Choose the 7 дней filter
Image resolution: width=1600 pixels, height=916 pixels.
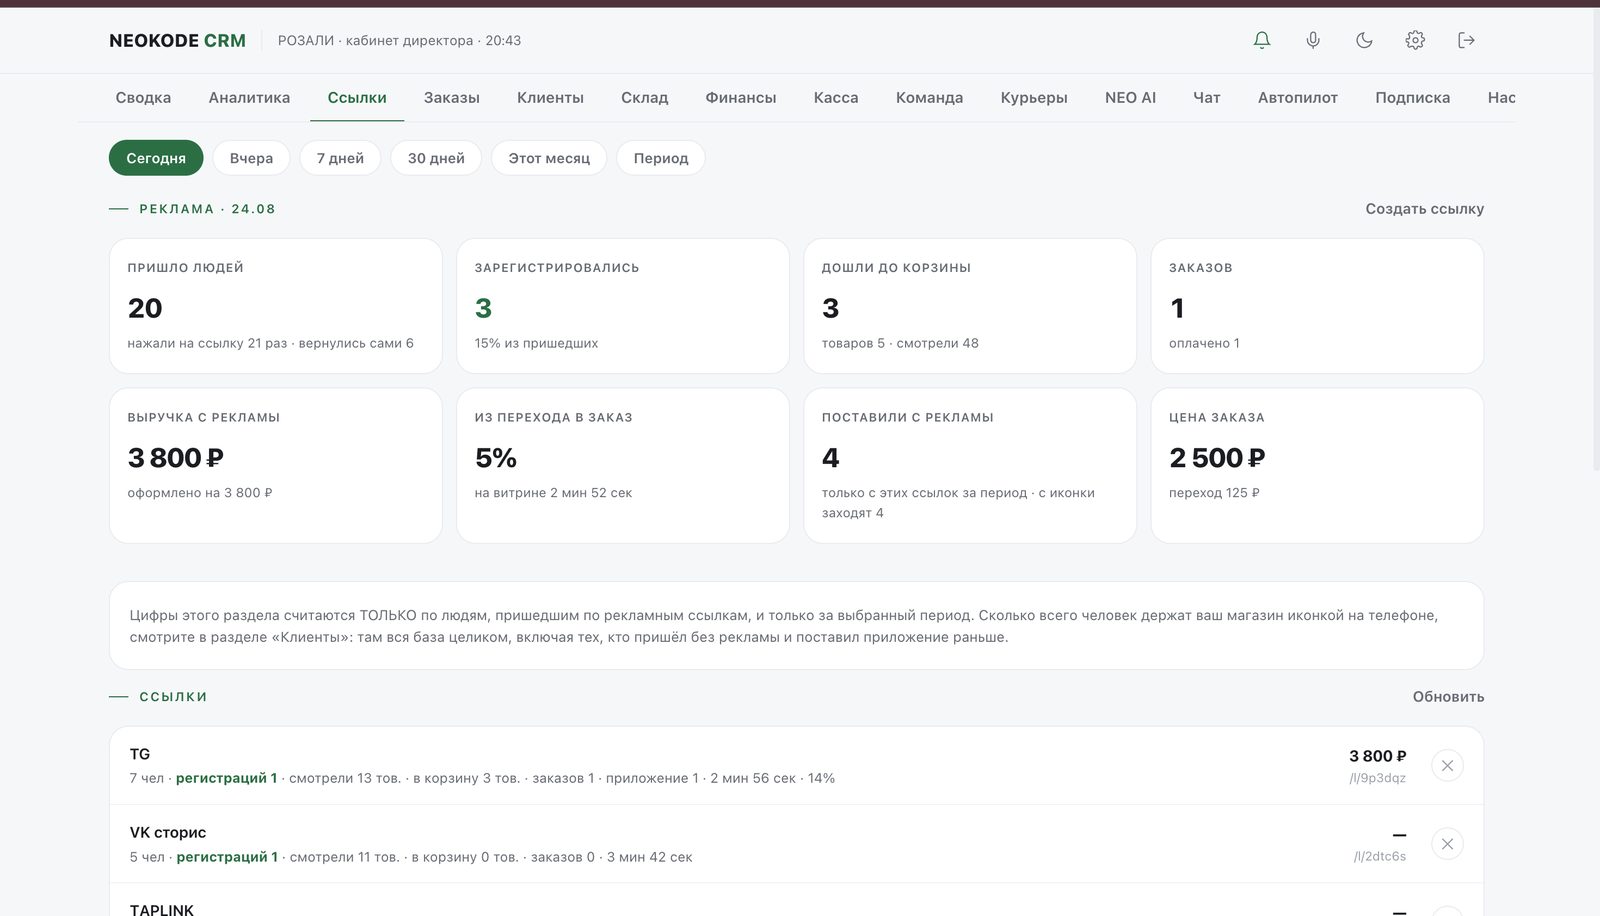340,158
